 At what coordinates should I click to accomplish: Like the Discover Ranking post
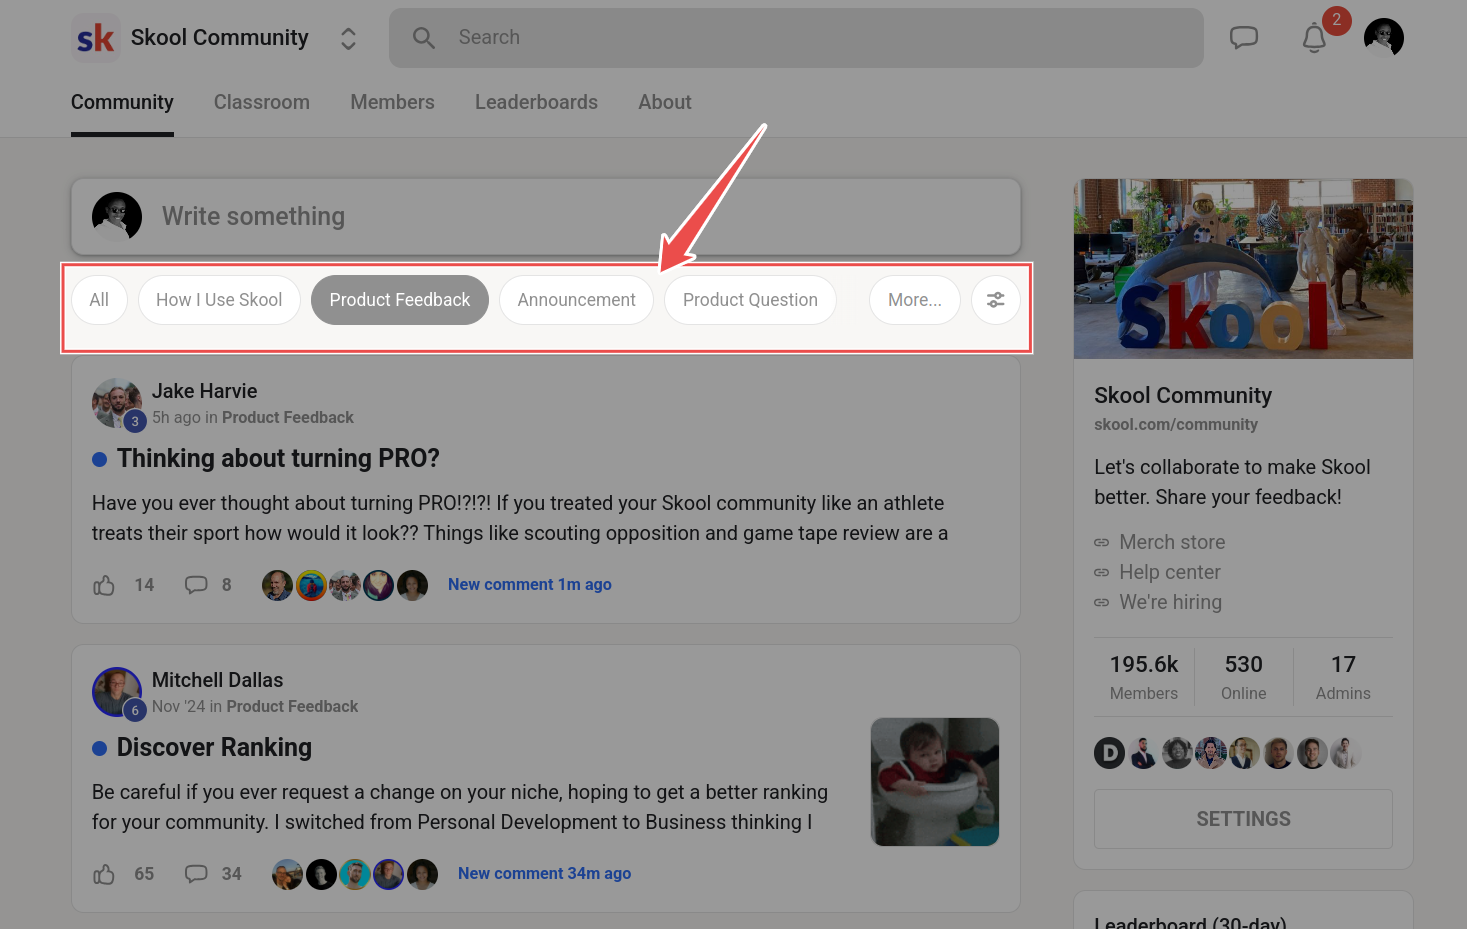pyautogui.click(x=104, y=874)
